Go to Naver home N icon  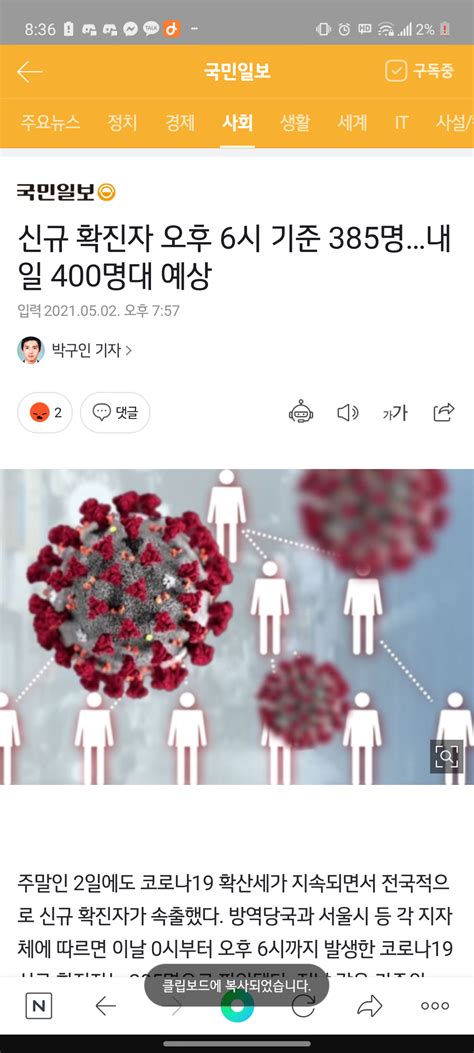point(39,1005)
